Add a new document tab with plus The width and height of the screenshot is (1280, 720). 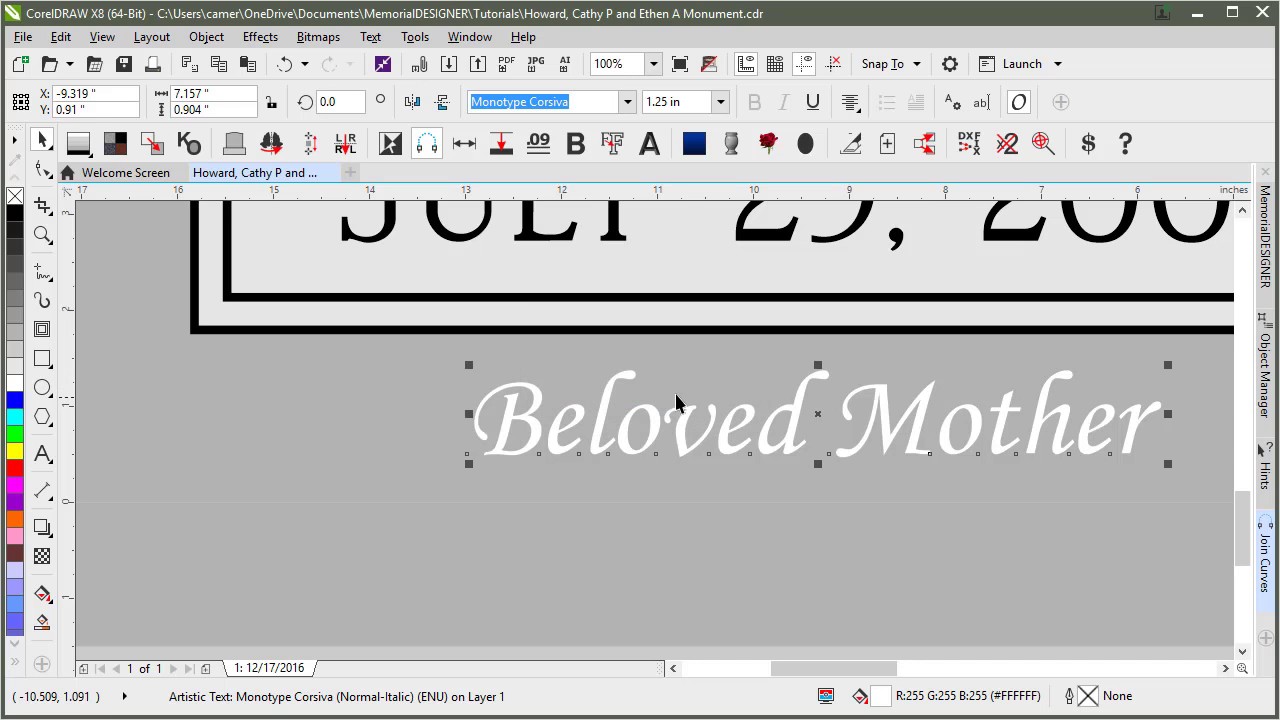tap(350, 173)
